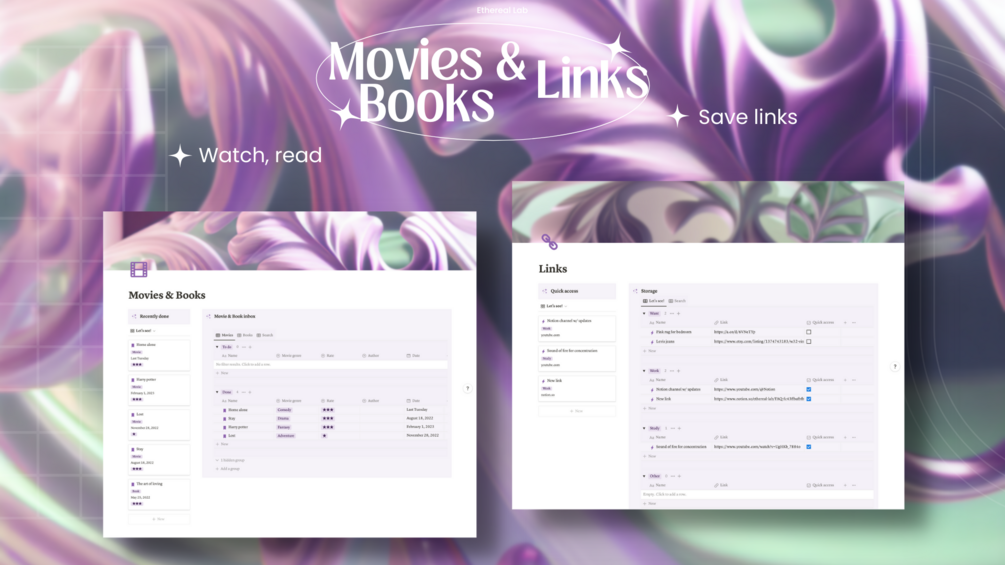Switch to the Movies tab in inbox
Screen dimensions: 1005x565
(224, 335)
